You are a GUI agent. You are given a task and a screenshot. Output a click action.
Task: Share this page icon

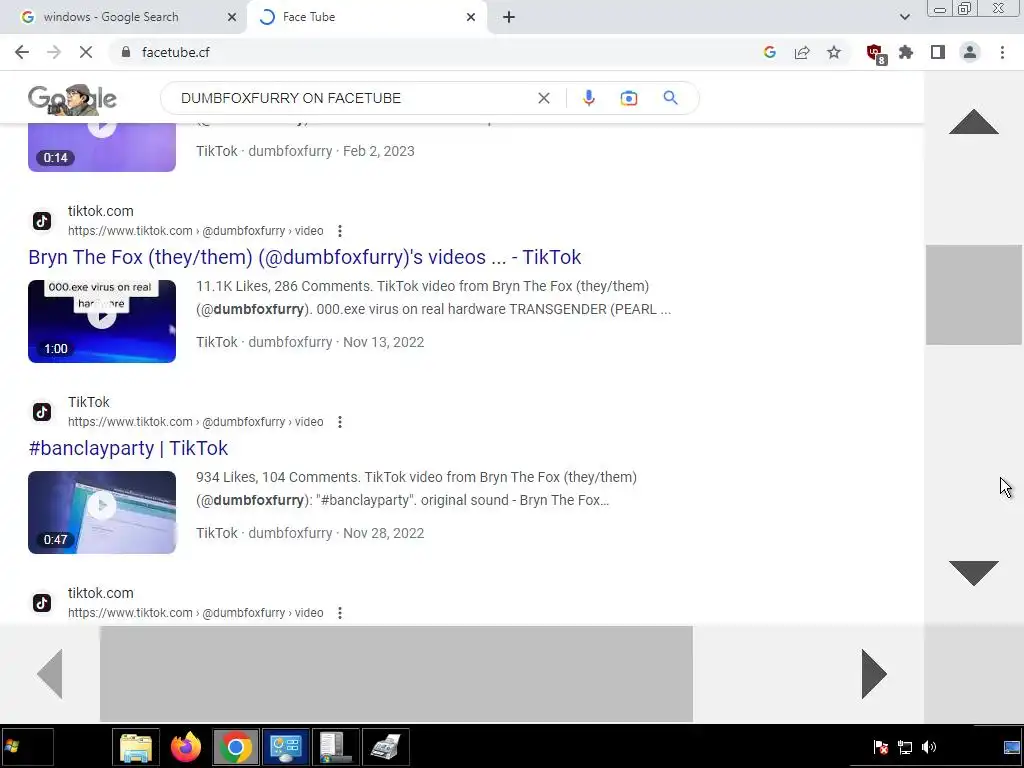pos(802,52)
